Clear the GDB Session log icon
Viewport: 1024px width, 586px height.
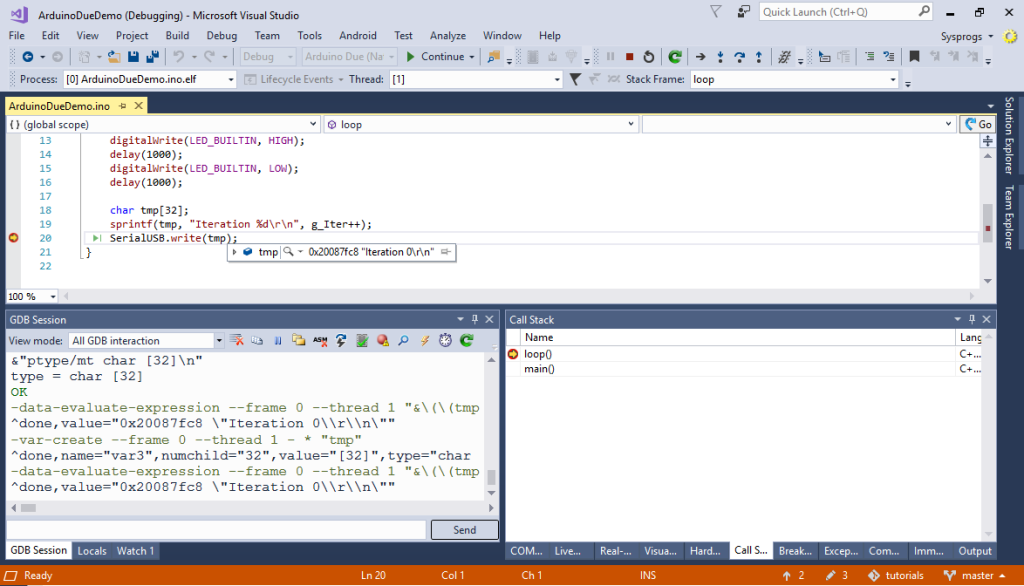click(237, 341)
